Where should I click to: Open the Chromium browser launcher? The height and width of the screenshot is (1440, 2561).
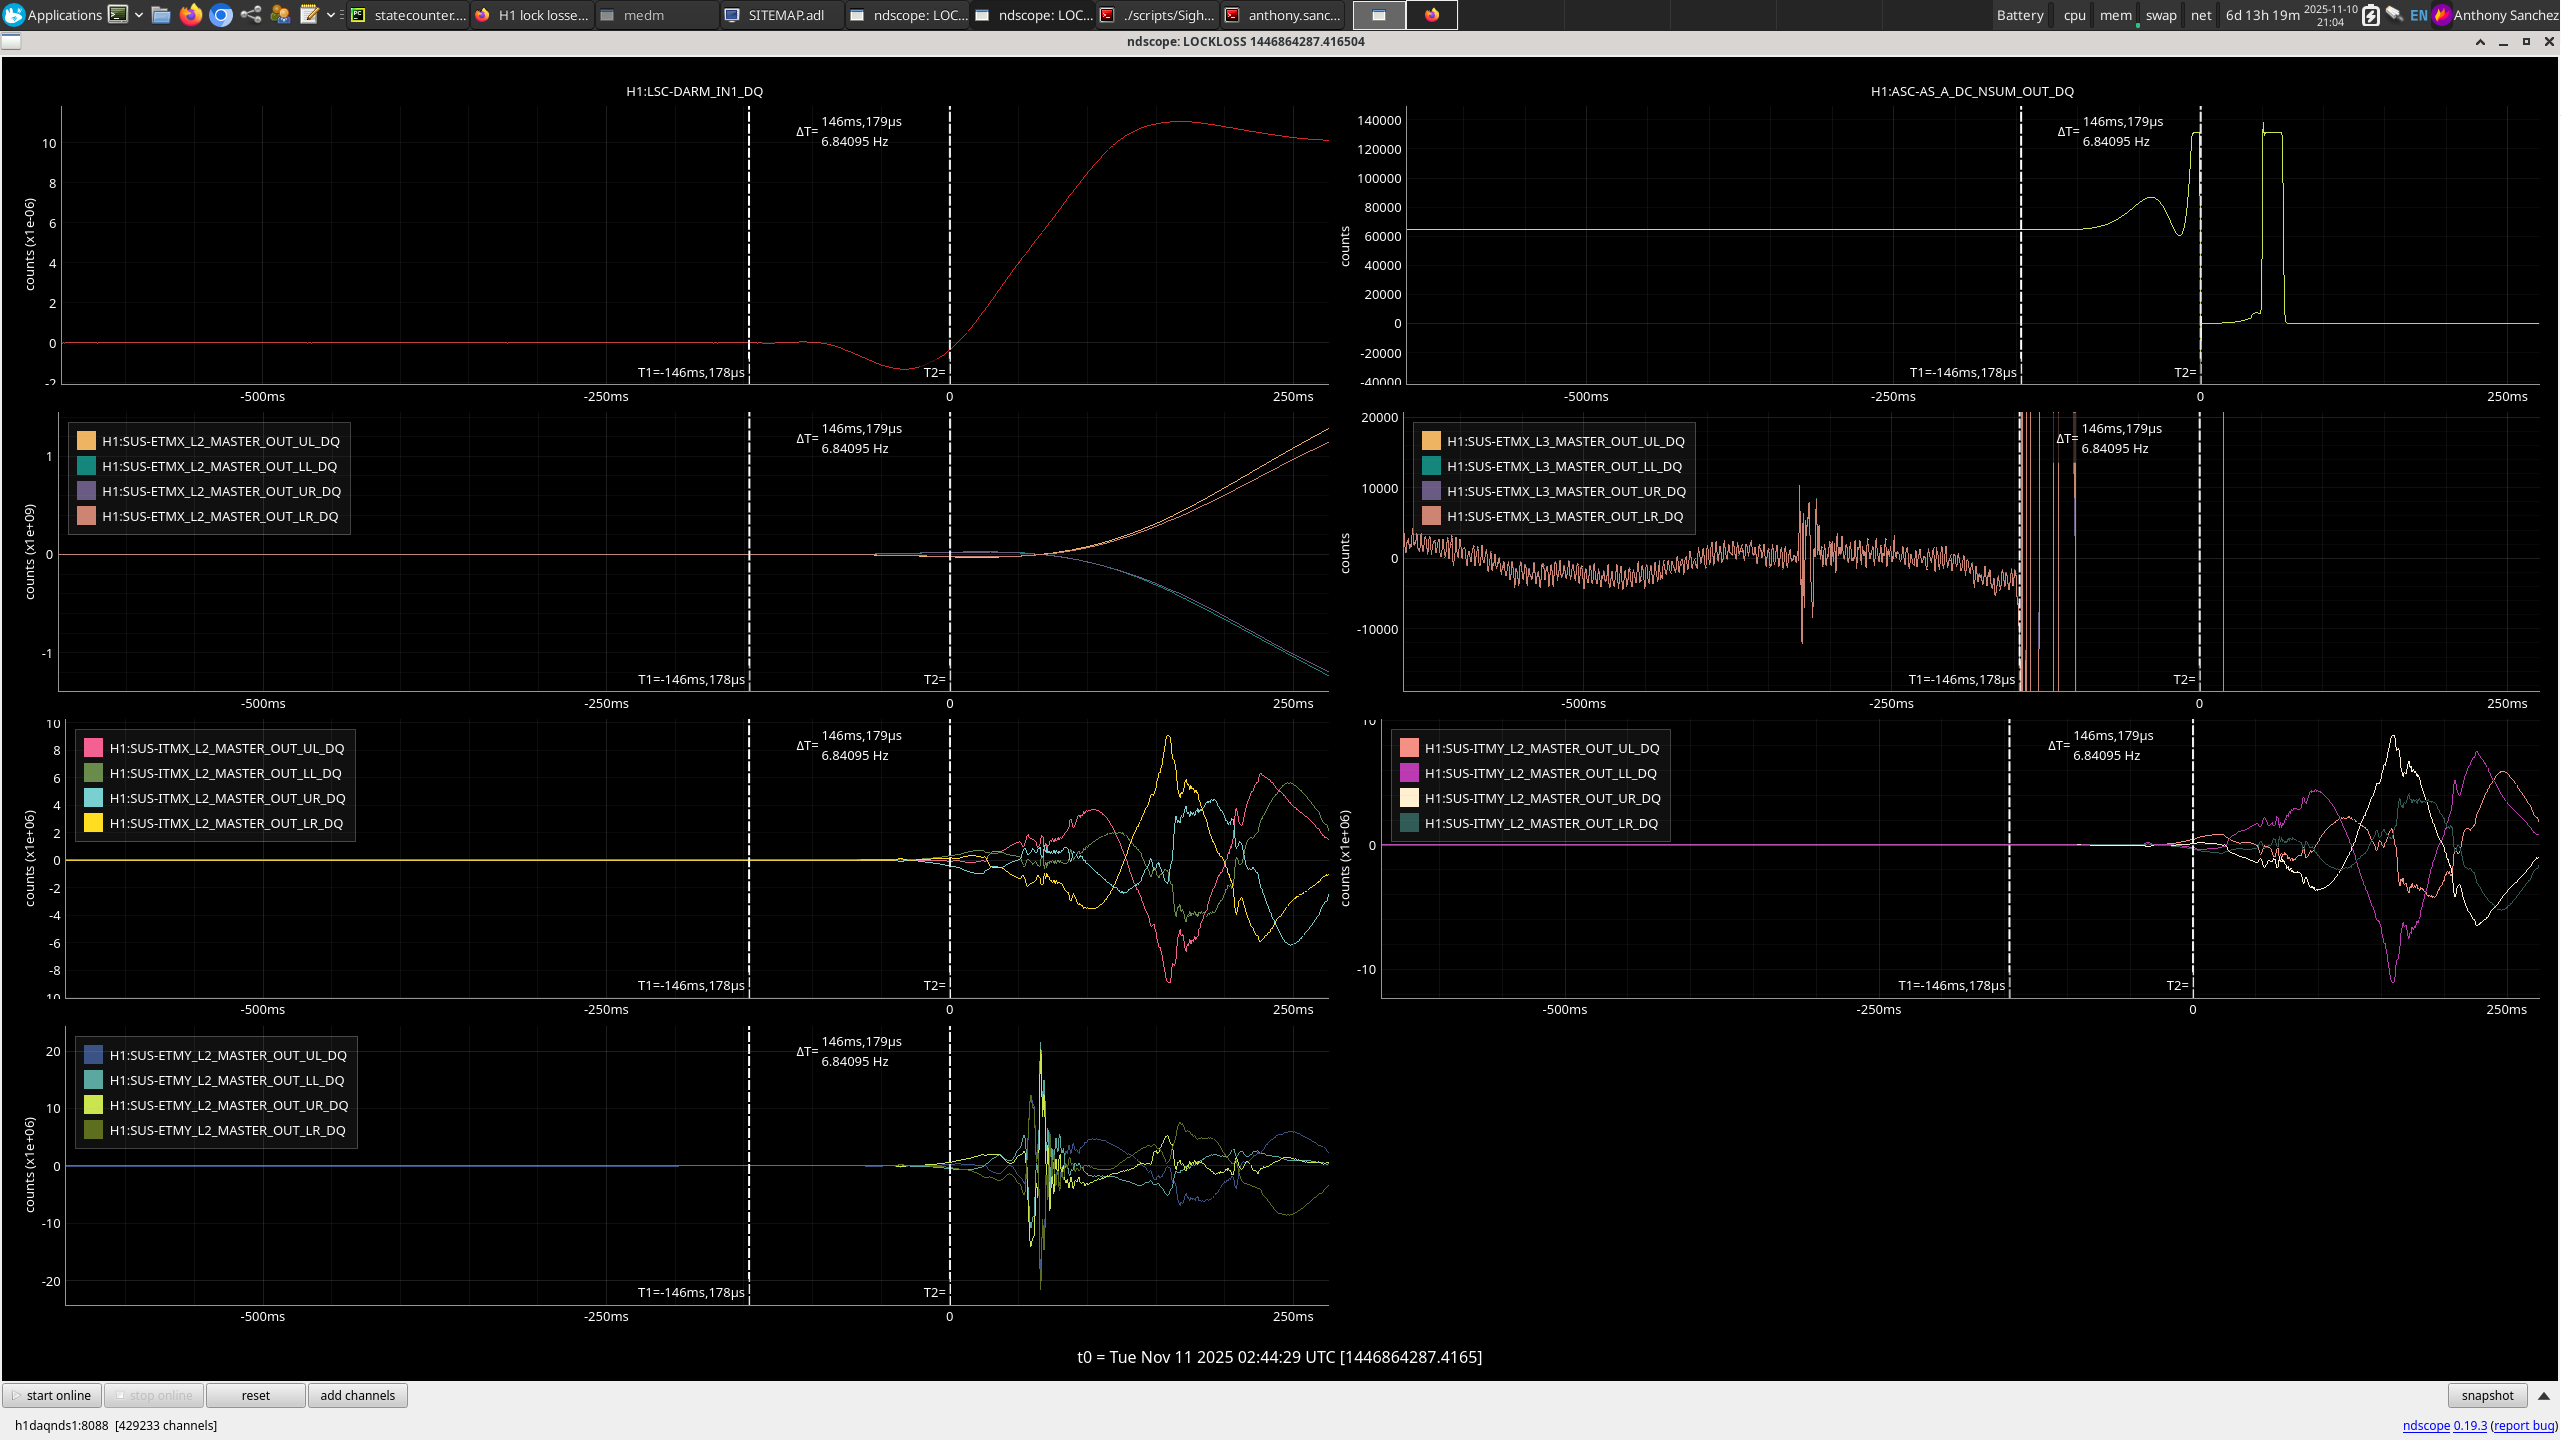click(221, 15)
